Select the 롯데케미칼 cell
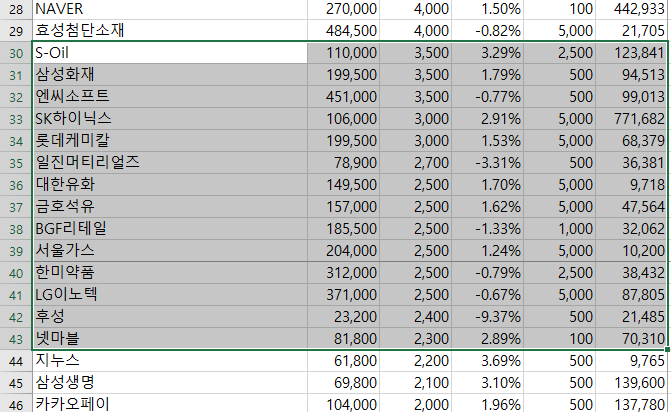This screenshot has width=671, height=412. tap(170, 141)
